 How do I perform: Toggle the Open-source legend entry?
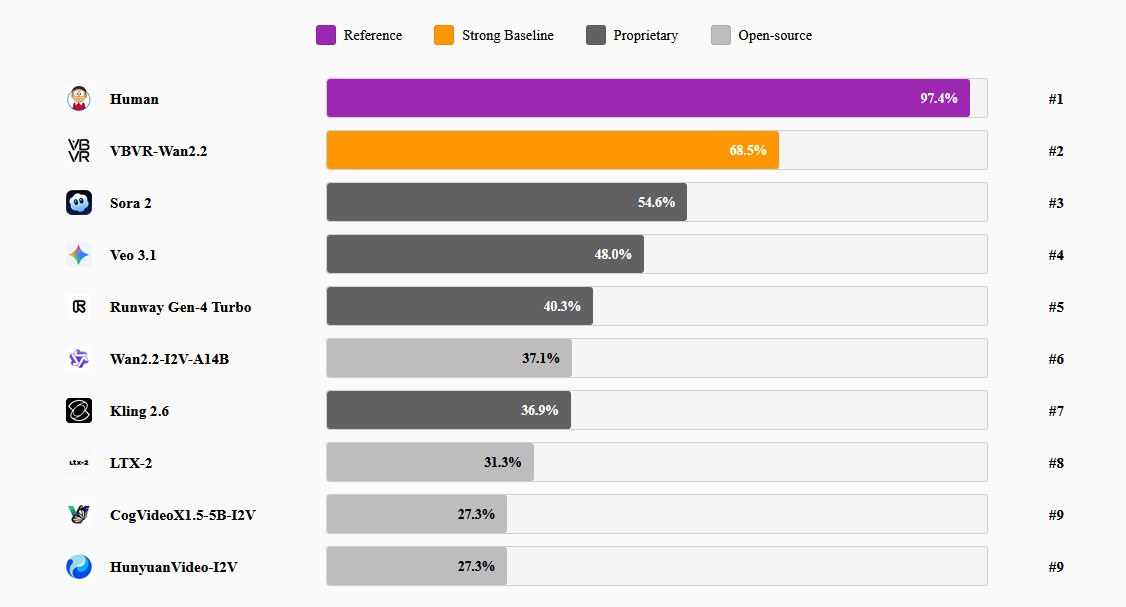coord(762,36)
